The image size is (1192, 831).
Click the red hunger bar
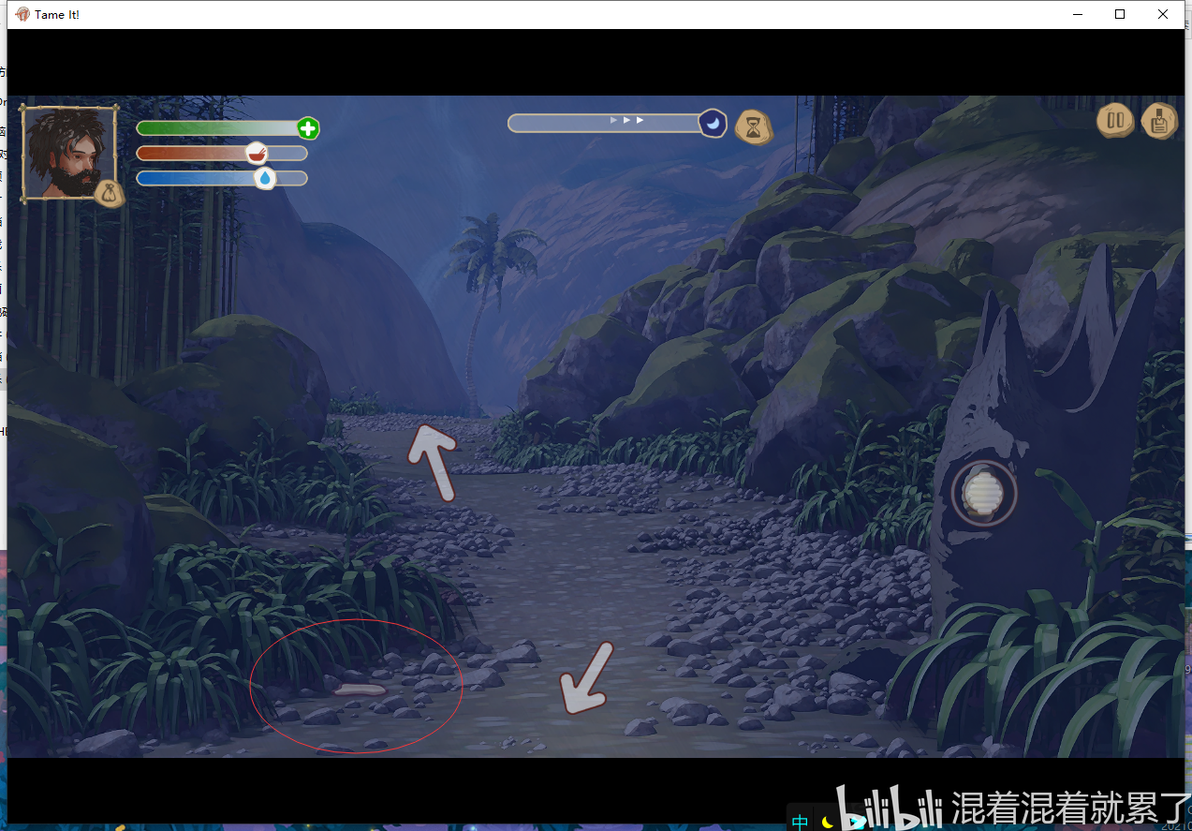(x=221, y=154)
